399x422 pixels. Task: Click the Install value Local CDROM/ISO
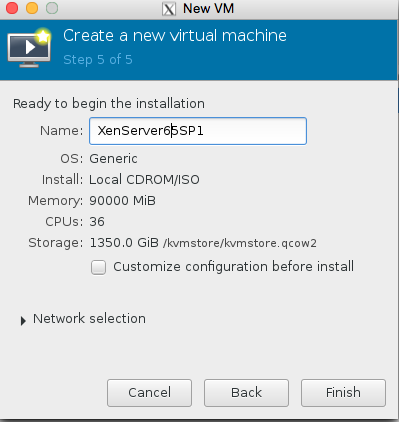(144, 180)
